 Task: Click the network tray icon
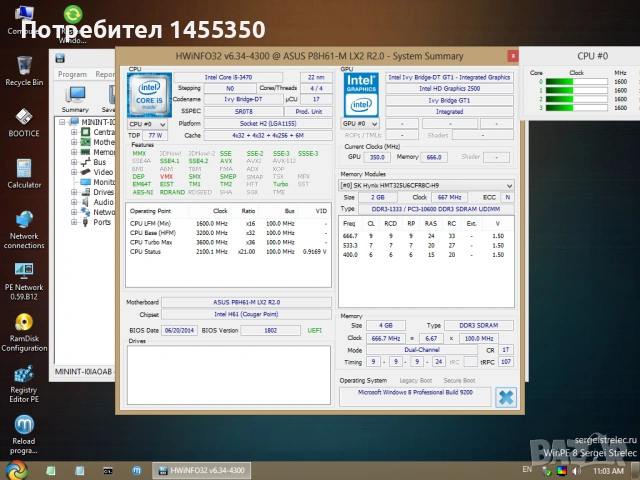click(x=547, y=471)
